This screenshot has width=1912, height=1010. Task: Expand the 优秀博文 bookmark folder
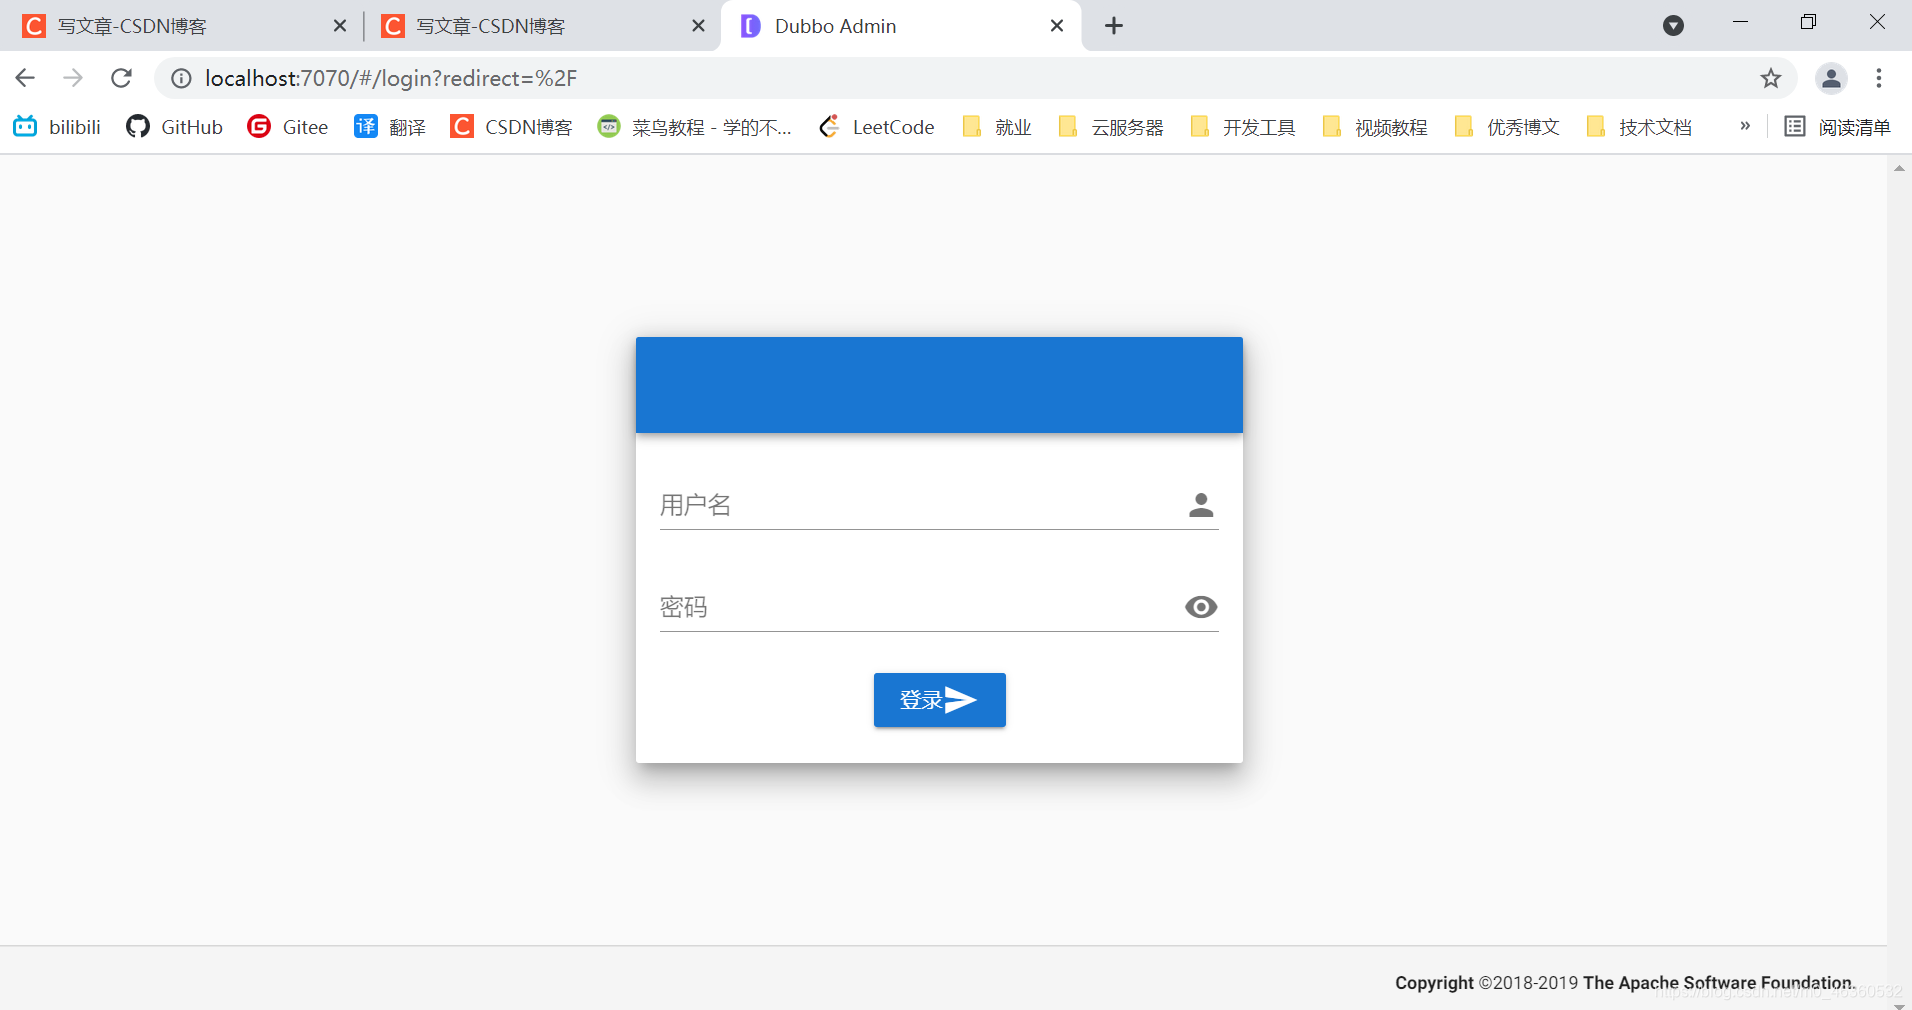click(1507, 127)
